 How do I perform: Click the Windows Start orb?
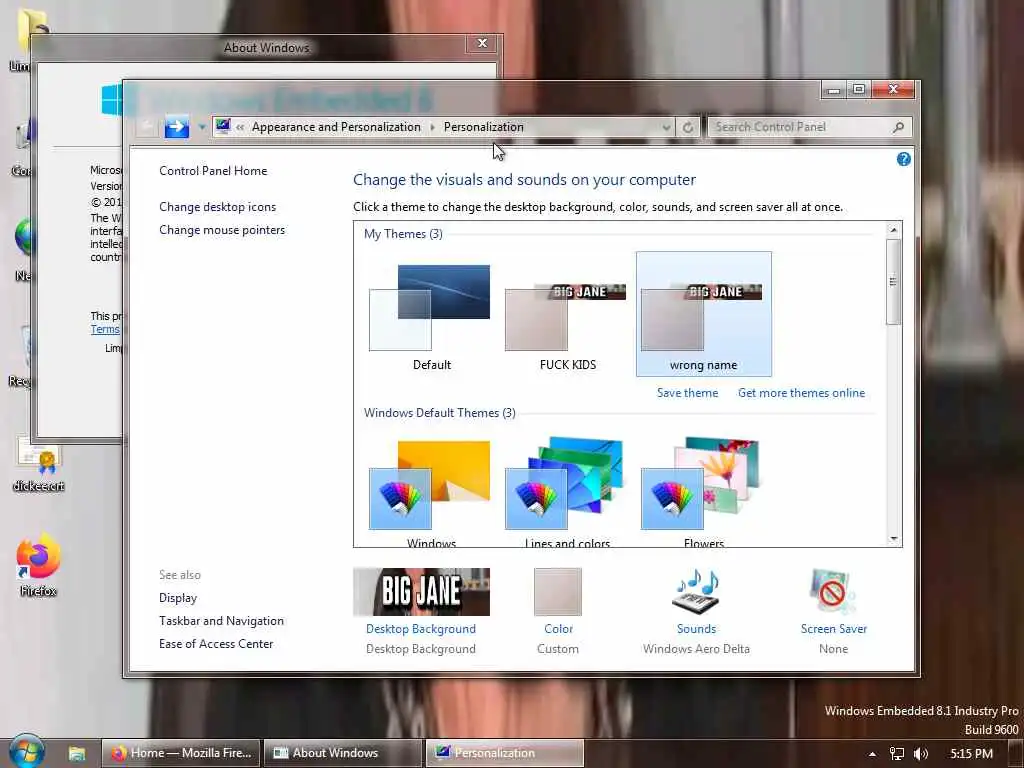(27, 751)
